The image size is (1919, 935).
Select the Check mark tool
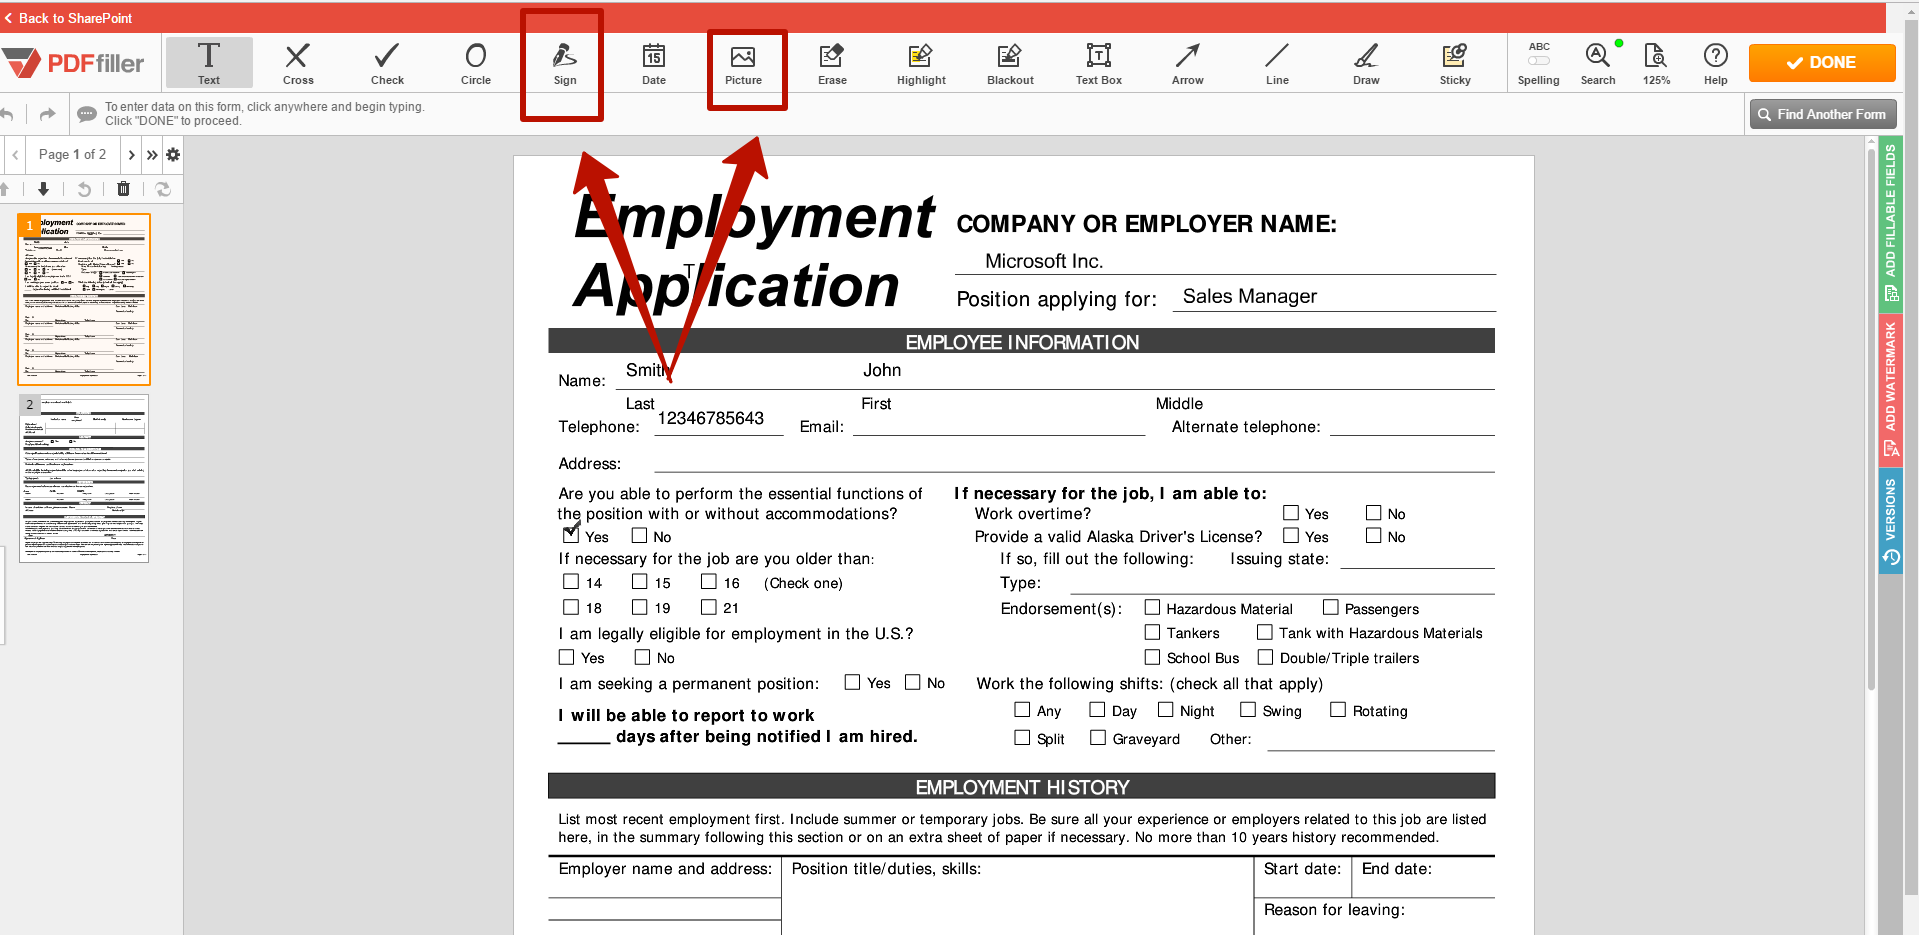coord(387,63)
